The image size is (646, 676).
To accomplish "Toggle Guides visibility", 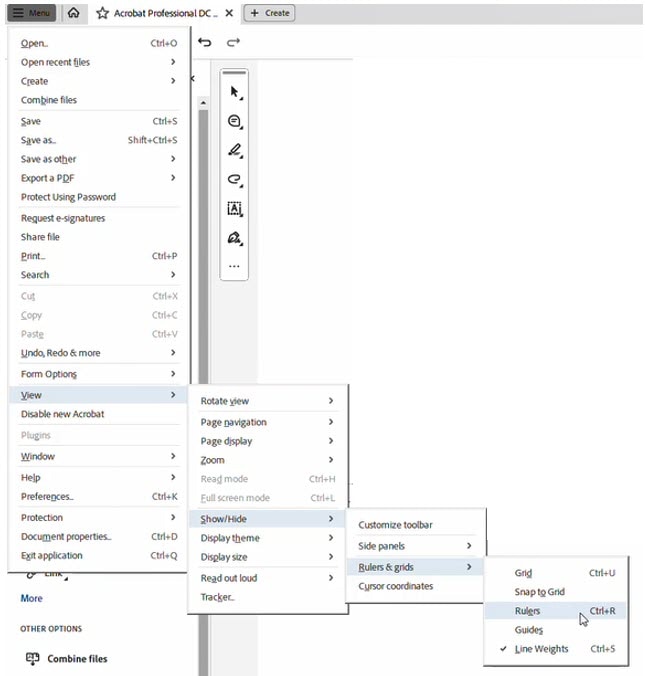I will (x=555, y=630).
